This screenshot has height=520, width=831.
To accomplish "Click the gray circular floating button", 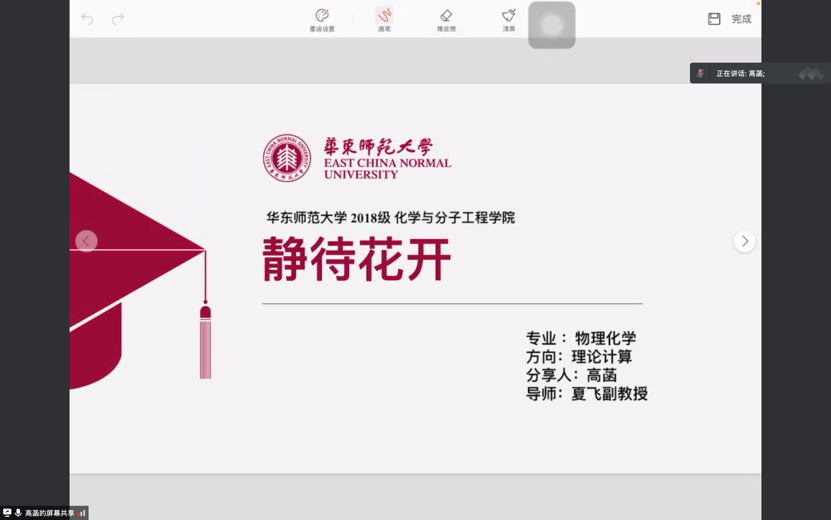I will tap(551, 25).
